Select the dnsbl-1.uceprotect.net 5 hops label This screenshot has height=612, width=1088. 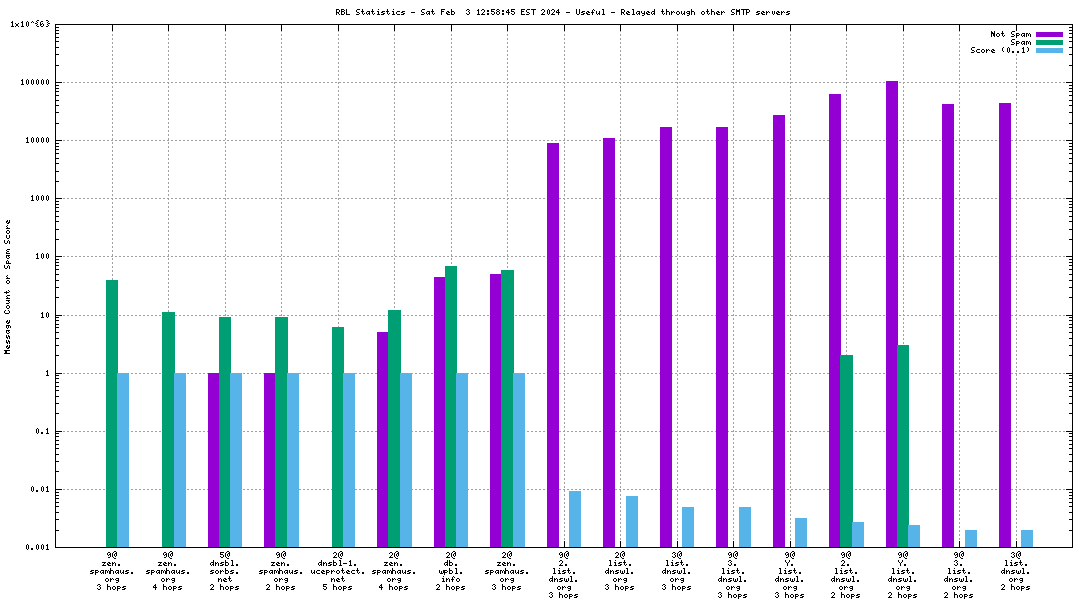pos(338,570)
